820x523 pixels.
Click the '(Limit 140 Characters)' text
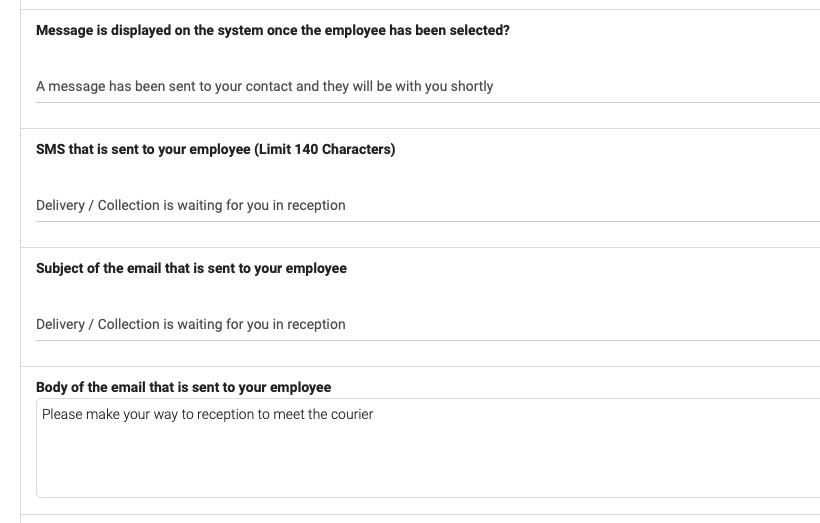pyautogui.click(x=325, y=150)
